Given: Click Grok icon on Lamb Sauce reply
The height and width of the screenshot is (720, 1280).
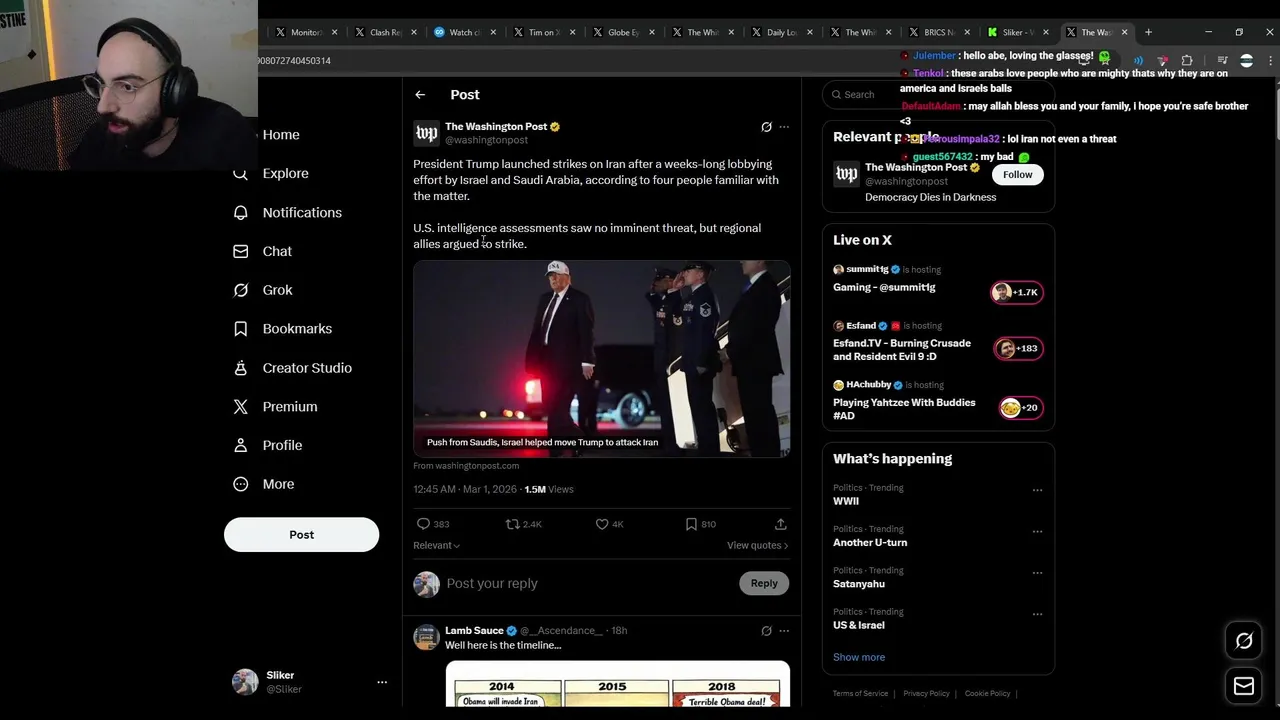Looking at the screenshot, I should pos(766,631).
